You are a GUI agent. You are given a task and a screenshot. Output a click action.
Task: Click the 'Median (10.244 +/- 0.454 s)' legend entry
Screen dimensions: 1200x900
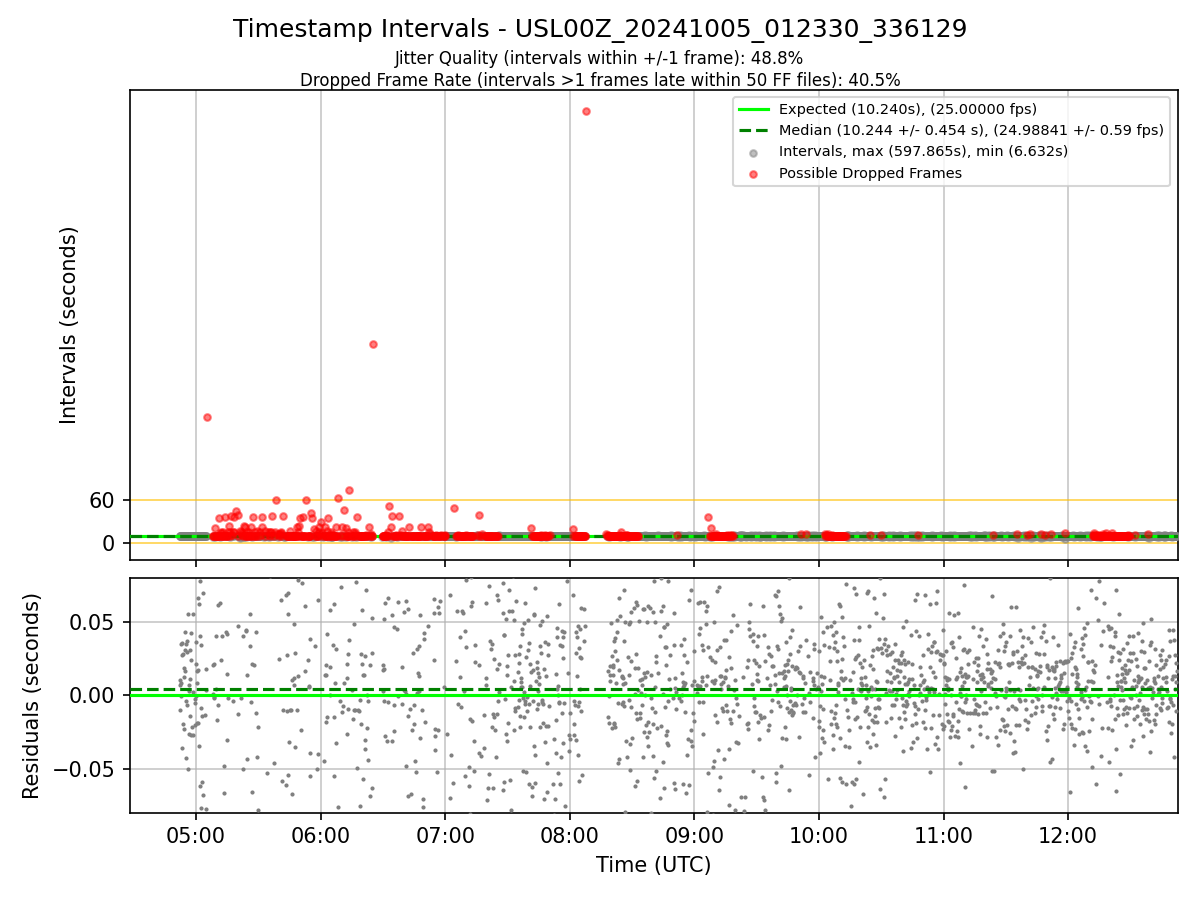click(x=971, y=130)
